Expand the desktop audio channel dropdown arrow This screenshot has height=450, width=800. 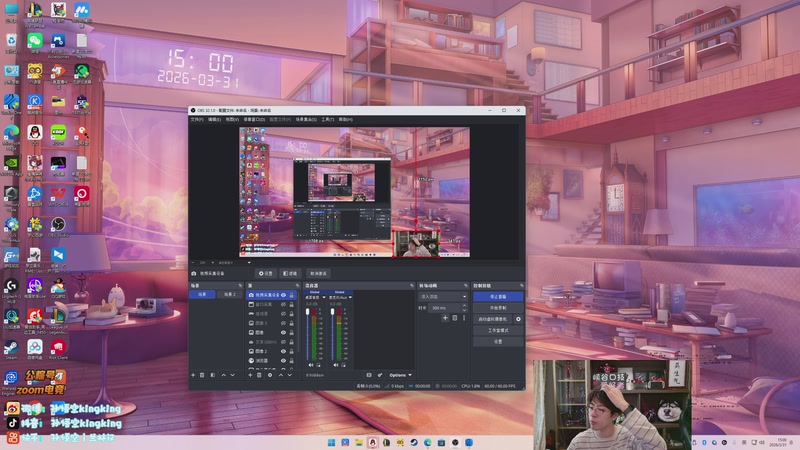point(324,297)
